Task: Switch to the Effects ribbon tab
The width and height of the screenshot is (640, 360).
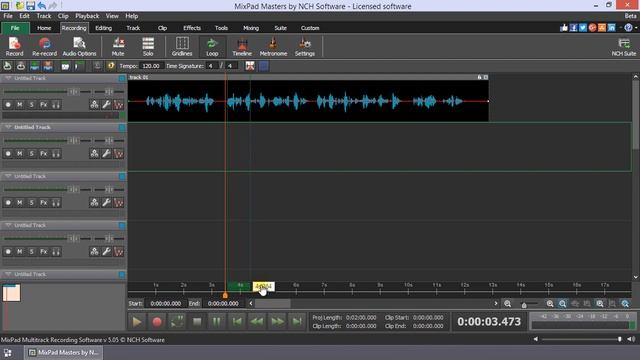Action: (192, 28)
